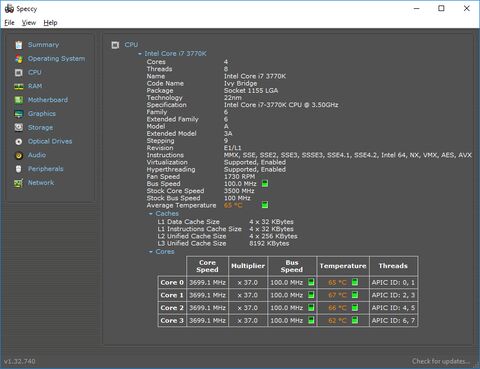Click the Average Temperature green graph icon
Viewport: 480px width, 369px height.
(265, 205)
